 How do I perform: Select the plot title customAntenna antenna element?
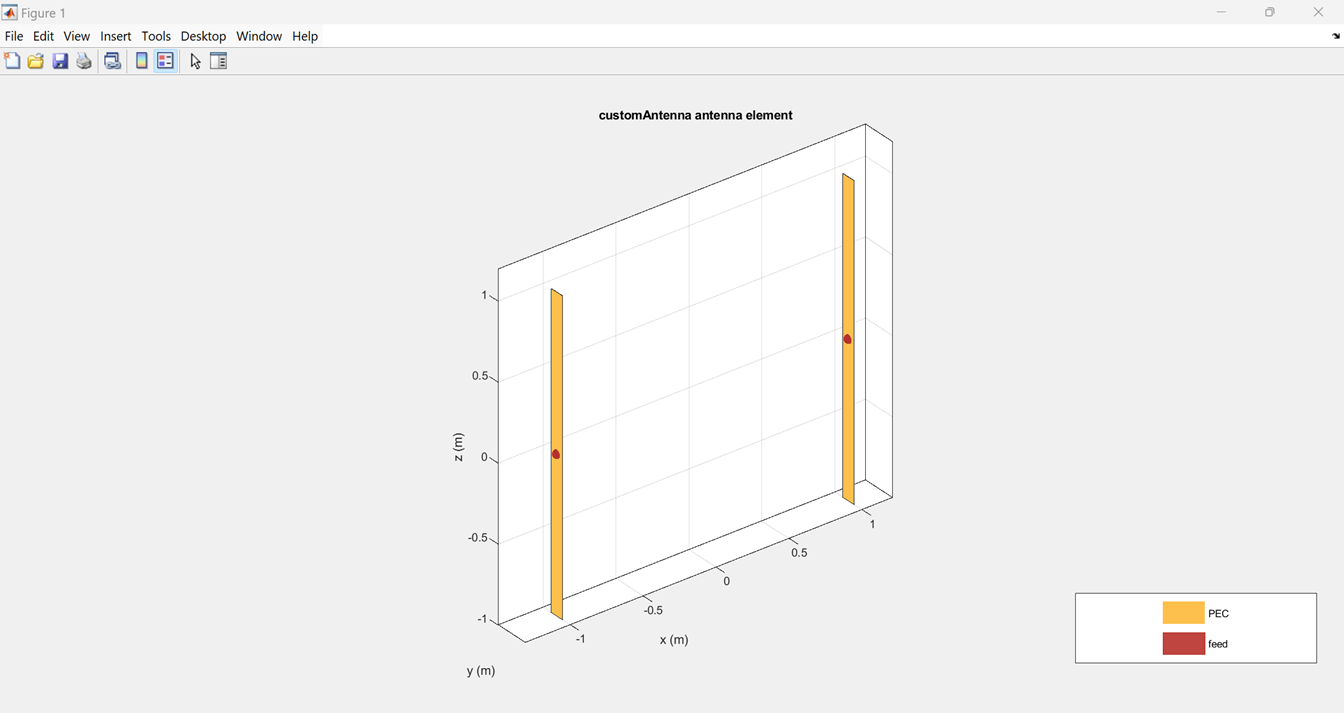[696, 115]
